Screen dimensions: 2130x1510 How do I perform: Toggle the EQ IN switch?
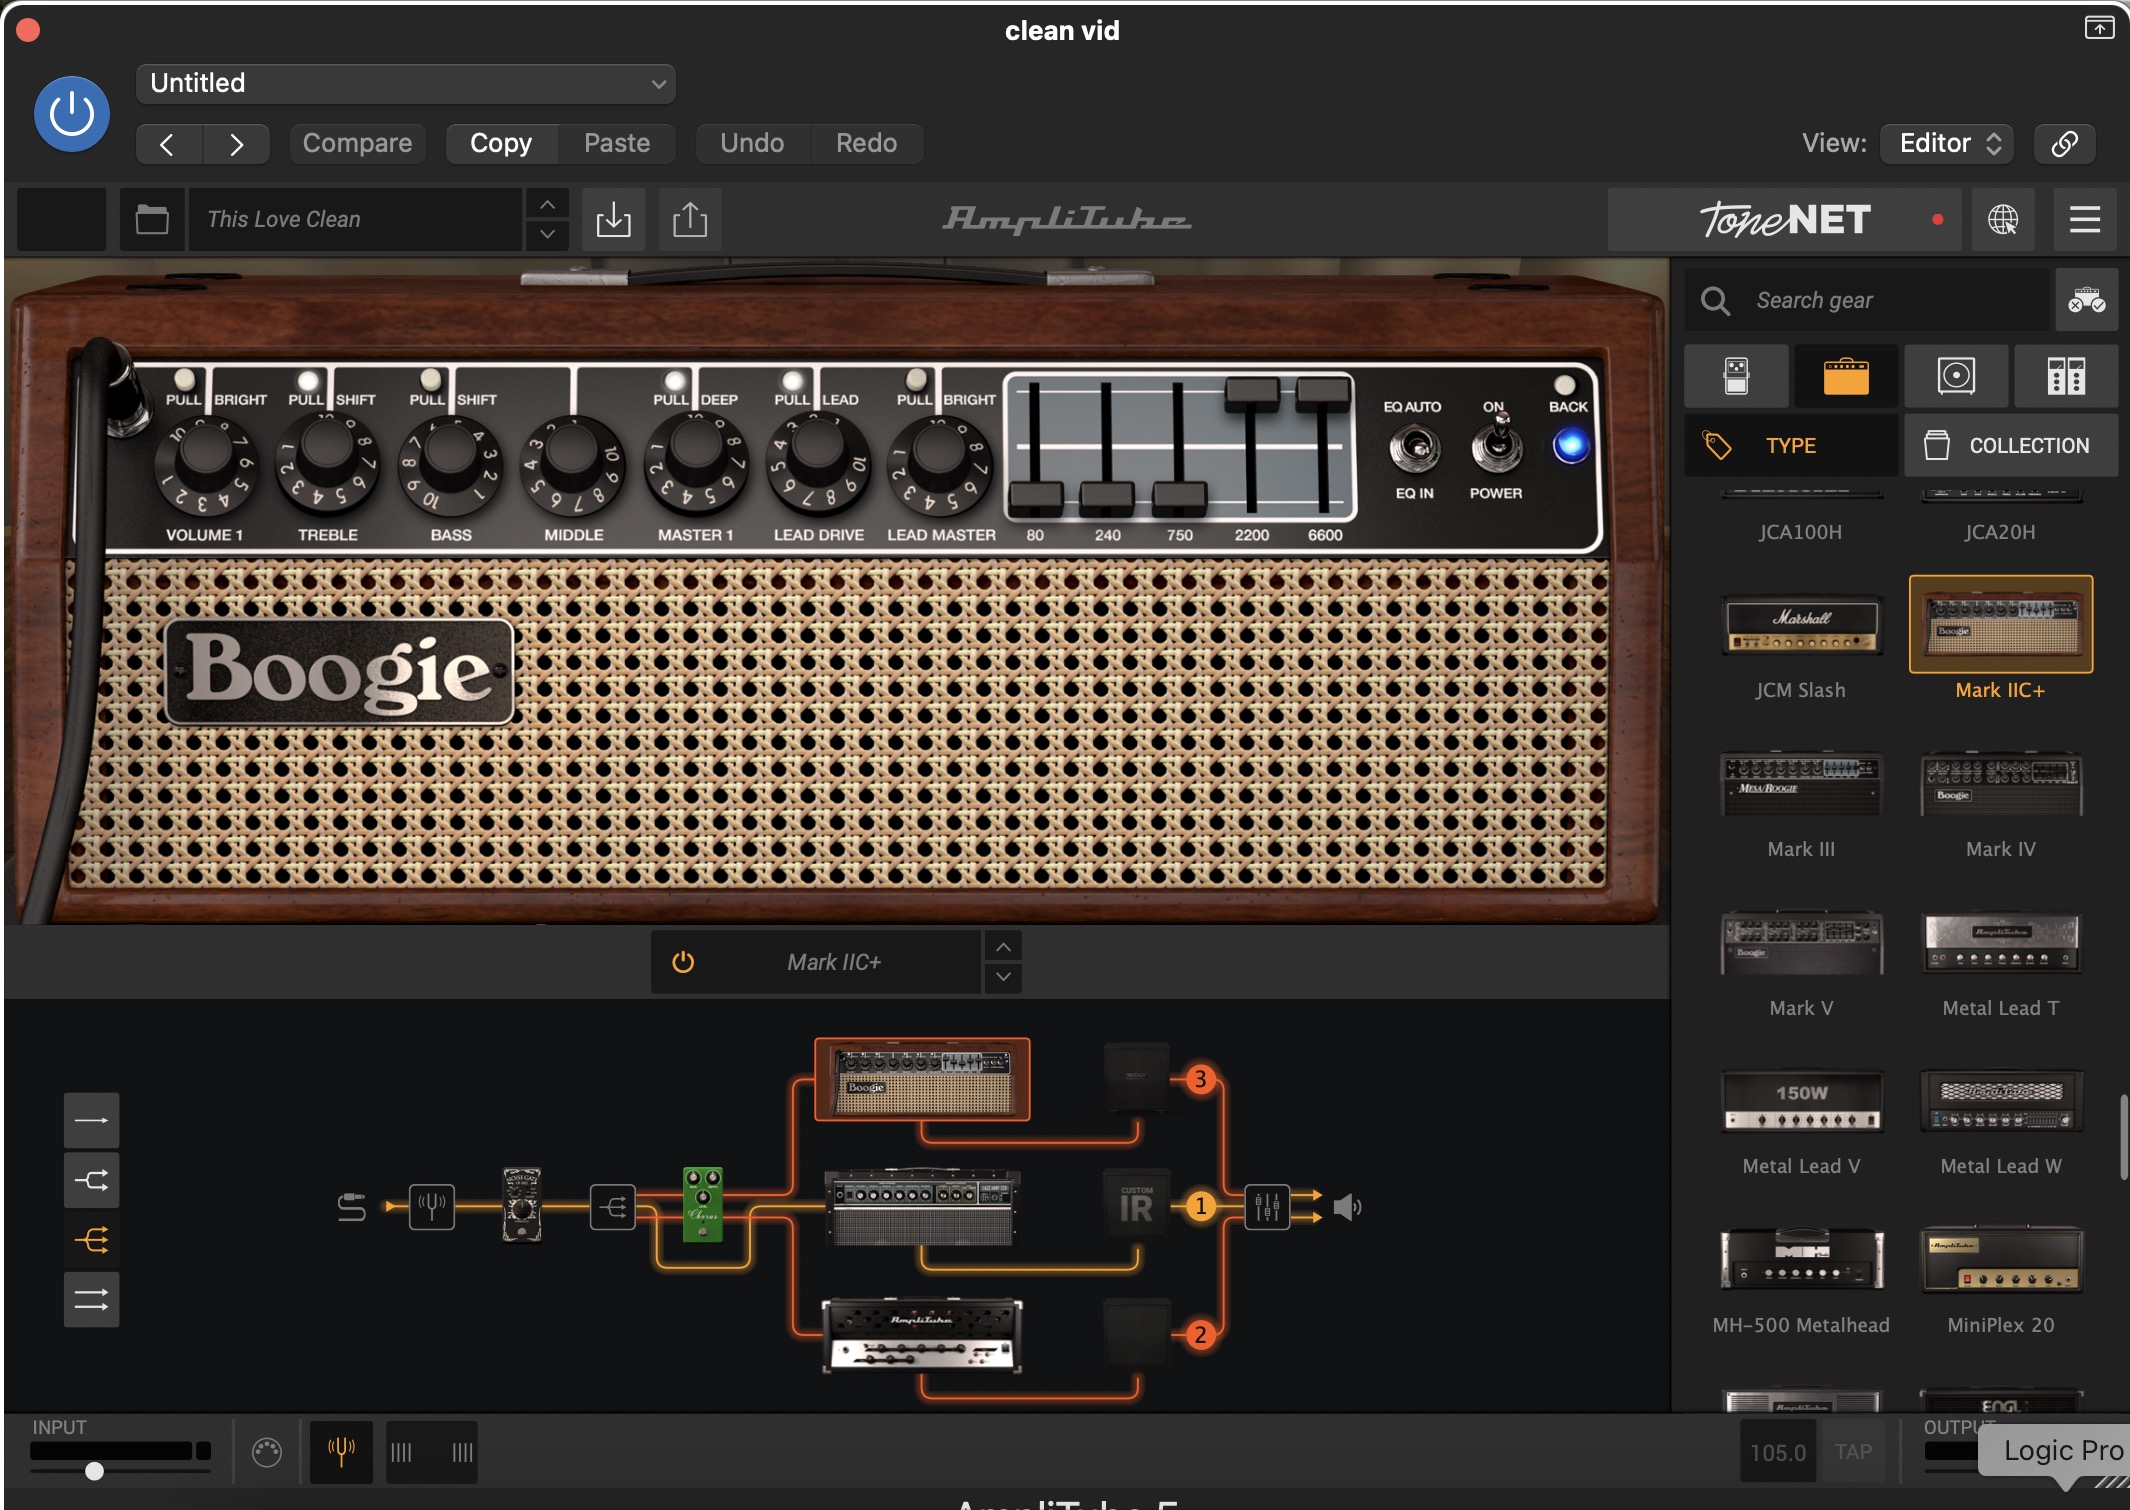point(1414,448)
